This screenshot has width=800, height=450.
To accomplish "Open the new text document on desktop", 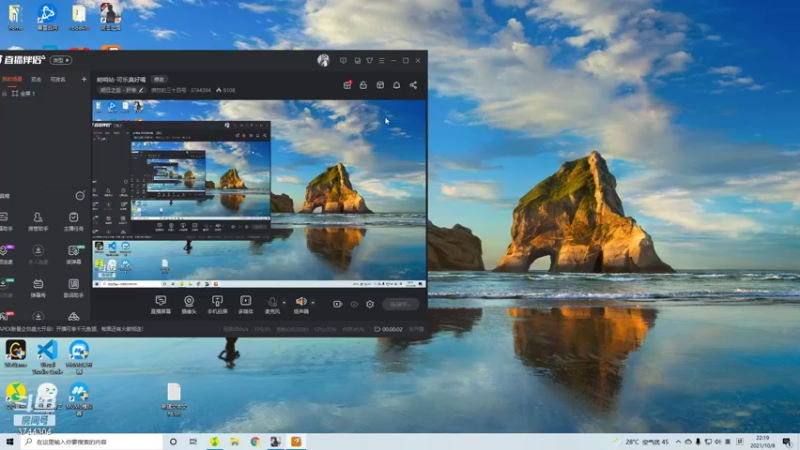I will coord(174,399).
